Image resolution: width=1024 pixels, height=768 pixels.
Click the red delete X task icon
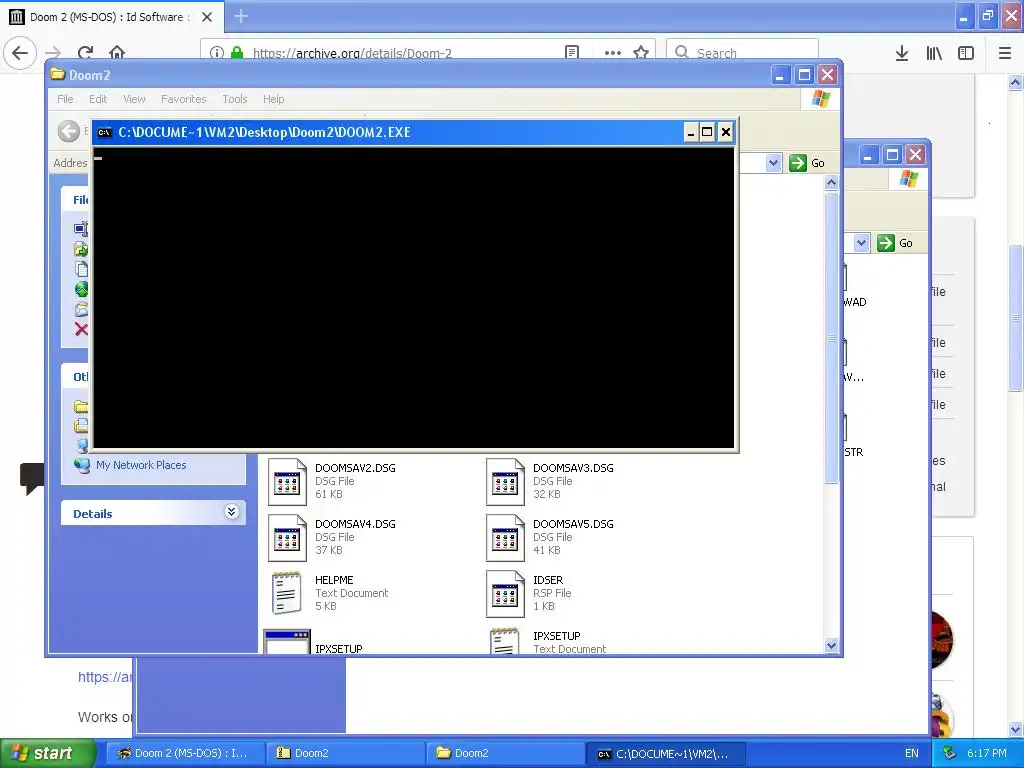tap(81, 329)
